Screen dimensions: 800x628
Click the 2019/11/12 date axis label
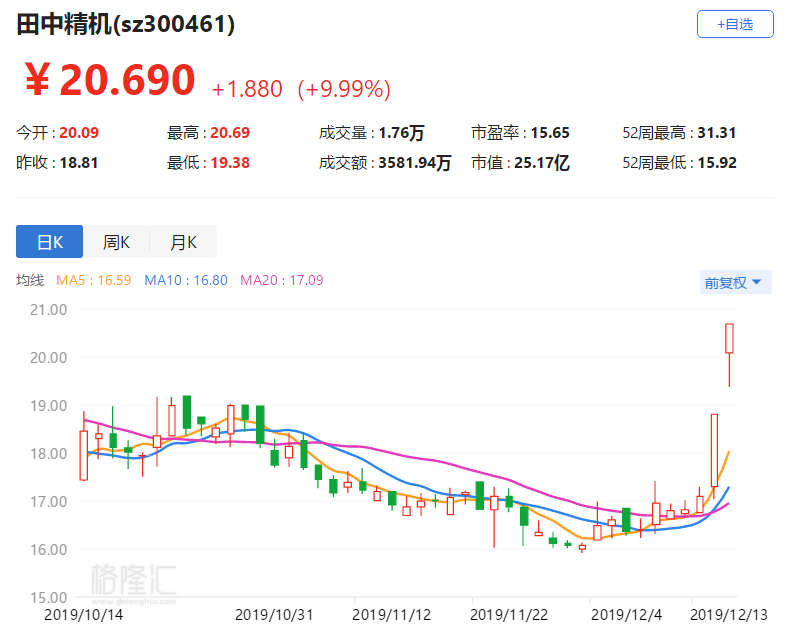(392, 615)
